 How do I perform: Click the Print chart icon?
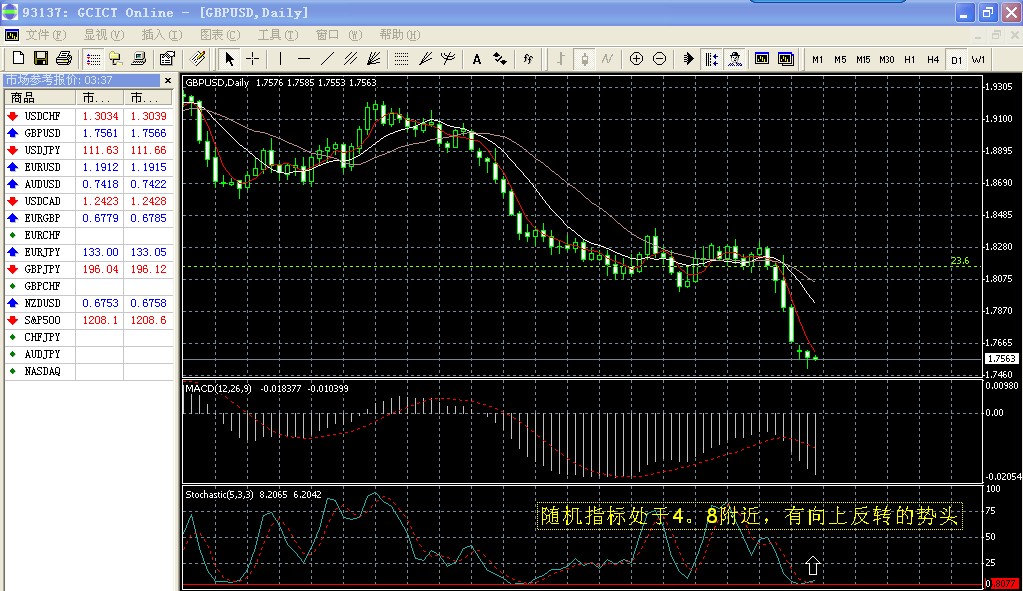tap(63, 59)
